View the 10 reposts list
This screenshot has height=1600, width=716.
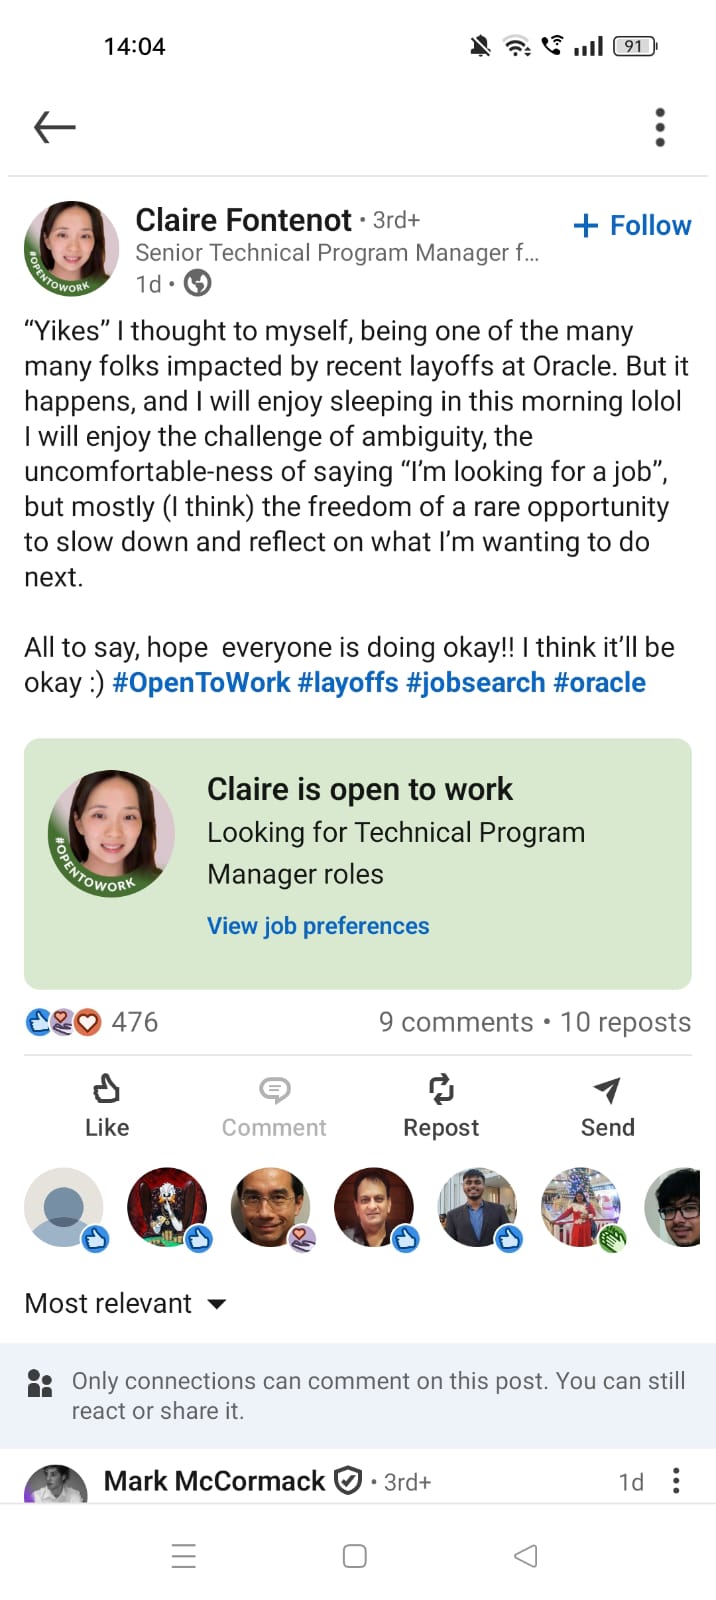(625, 1022)
